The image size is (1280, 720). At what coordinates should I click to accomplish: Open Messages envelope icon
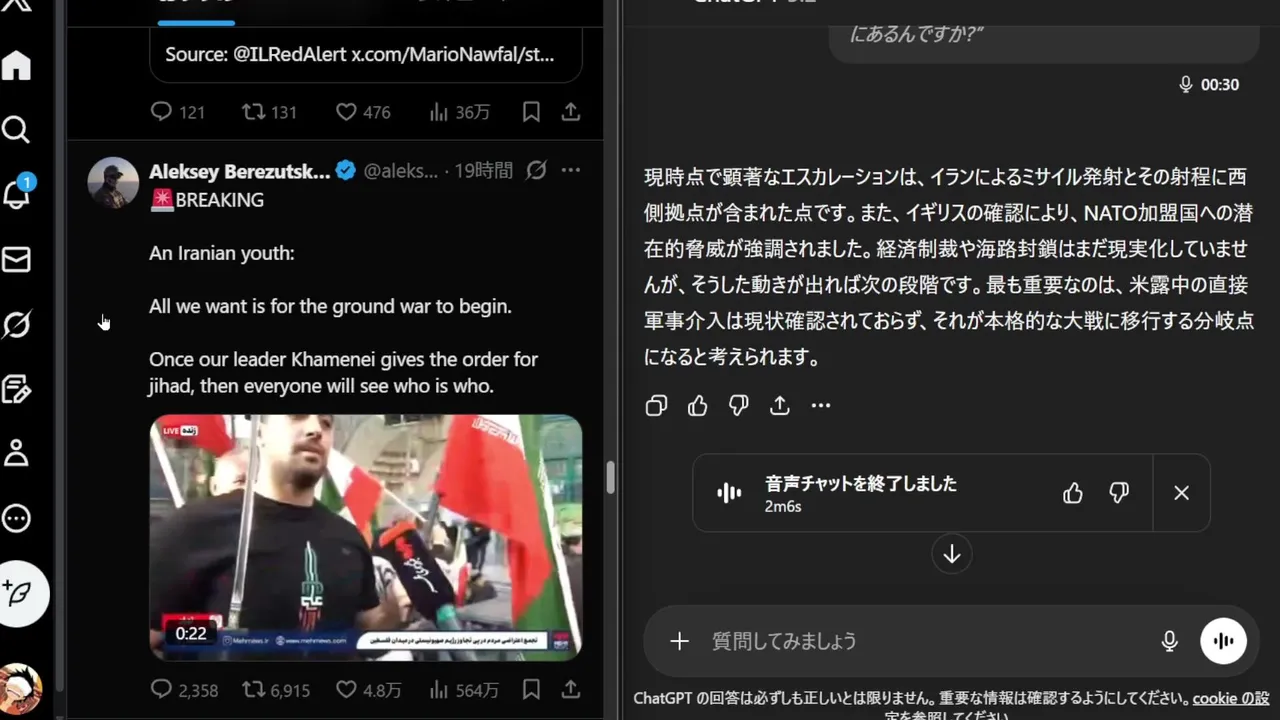17,260
